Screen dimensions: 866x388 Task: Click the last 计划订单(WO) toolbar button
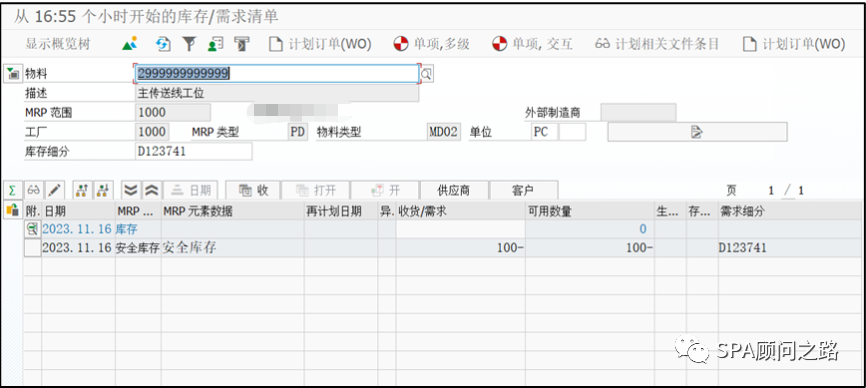pos(794,44)
